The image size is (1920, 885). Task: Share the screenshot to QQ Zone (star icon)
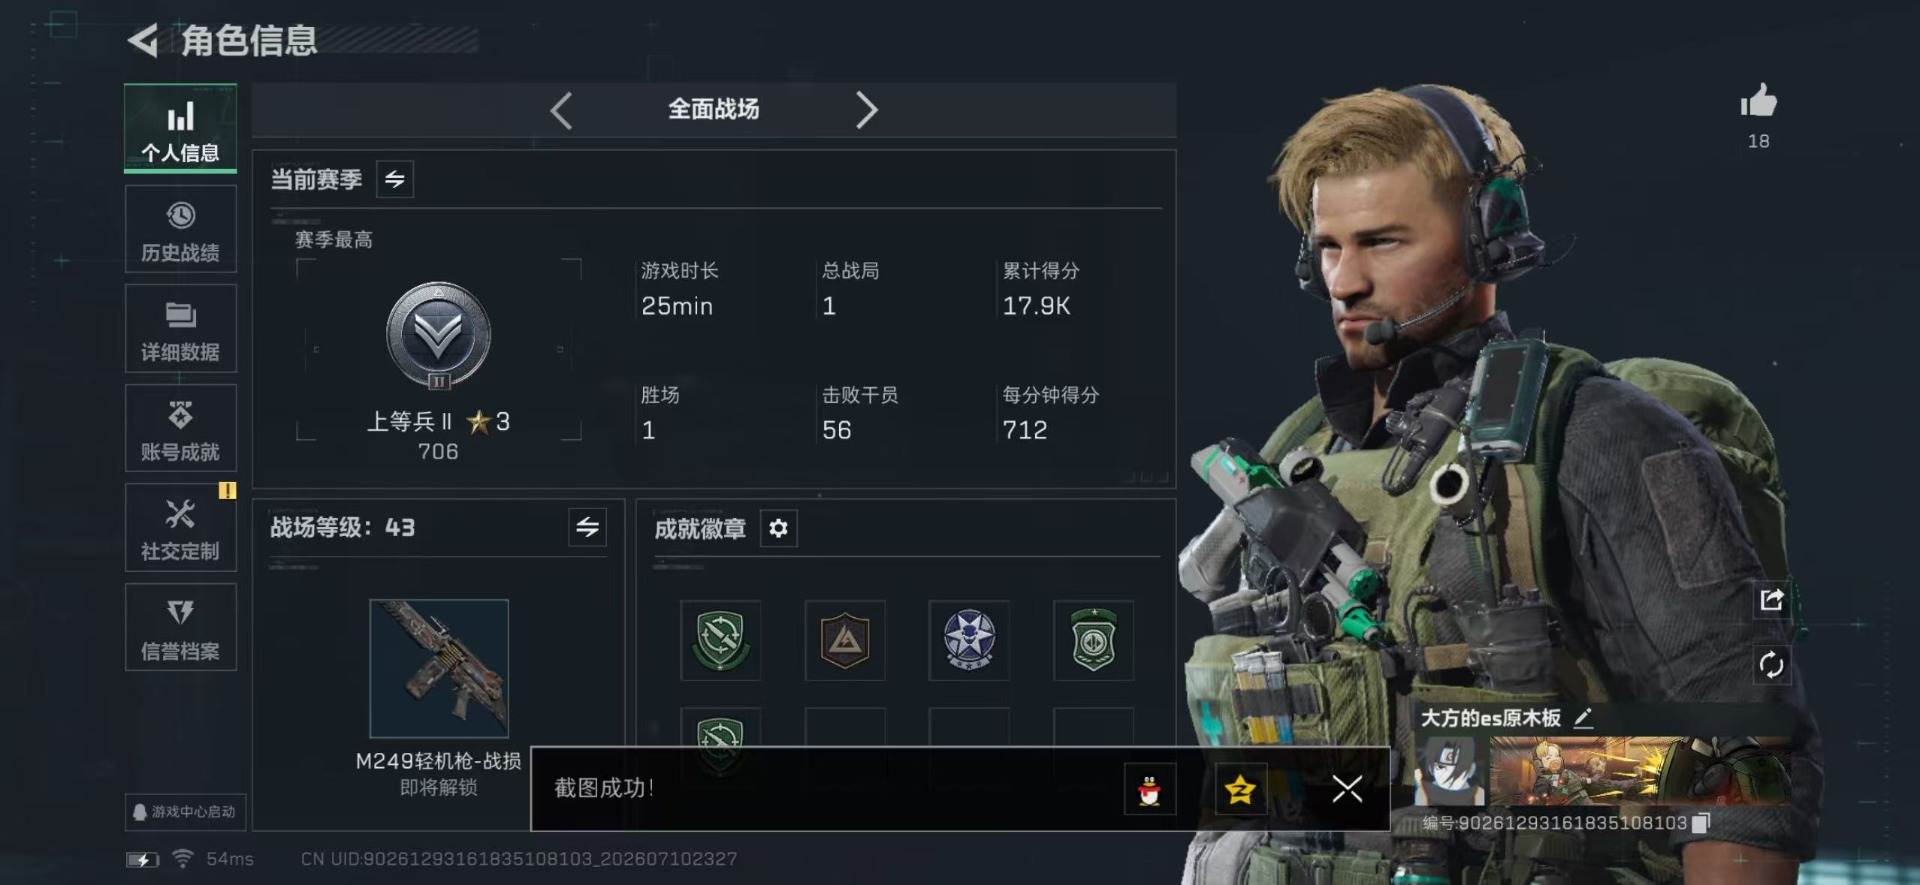coord(1240,790)
